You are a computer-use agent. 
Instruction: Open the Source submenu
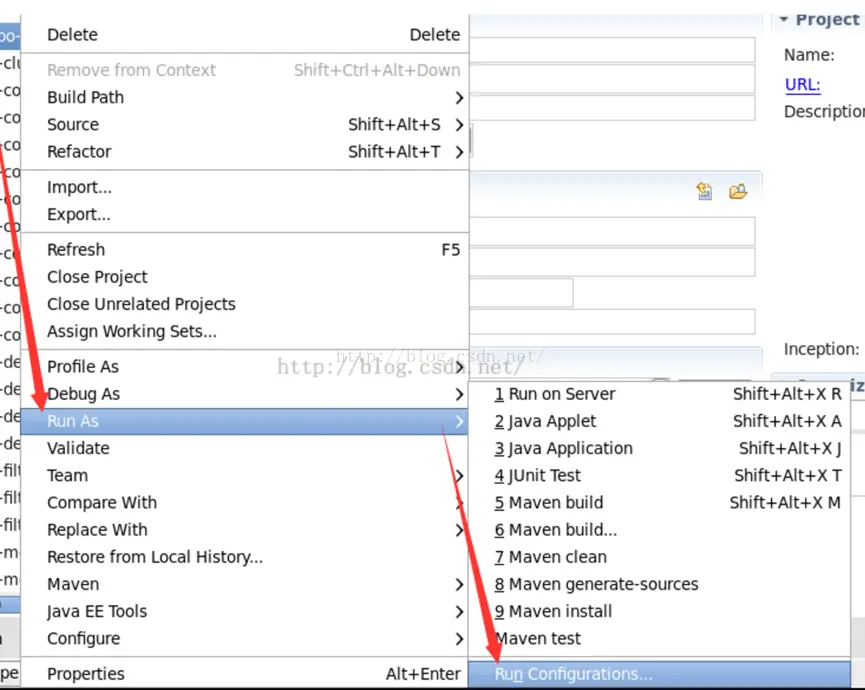point(245,124)
